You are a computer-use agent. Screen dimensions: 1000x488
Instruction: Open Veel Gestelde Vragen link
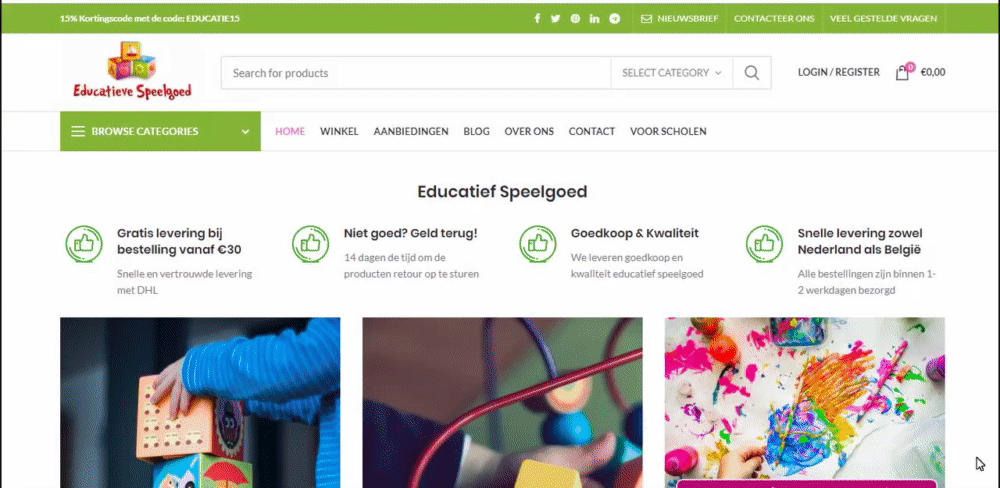point(883,18)
